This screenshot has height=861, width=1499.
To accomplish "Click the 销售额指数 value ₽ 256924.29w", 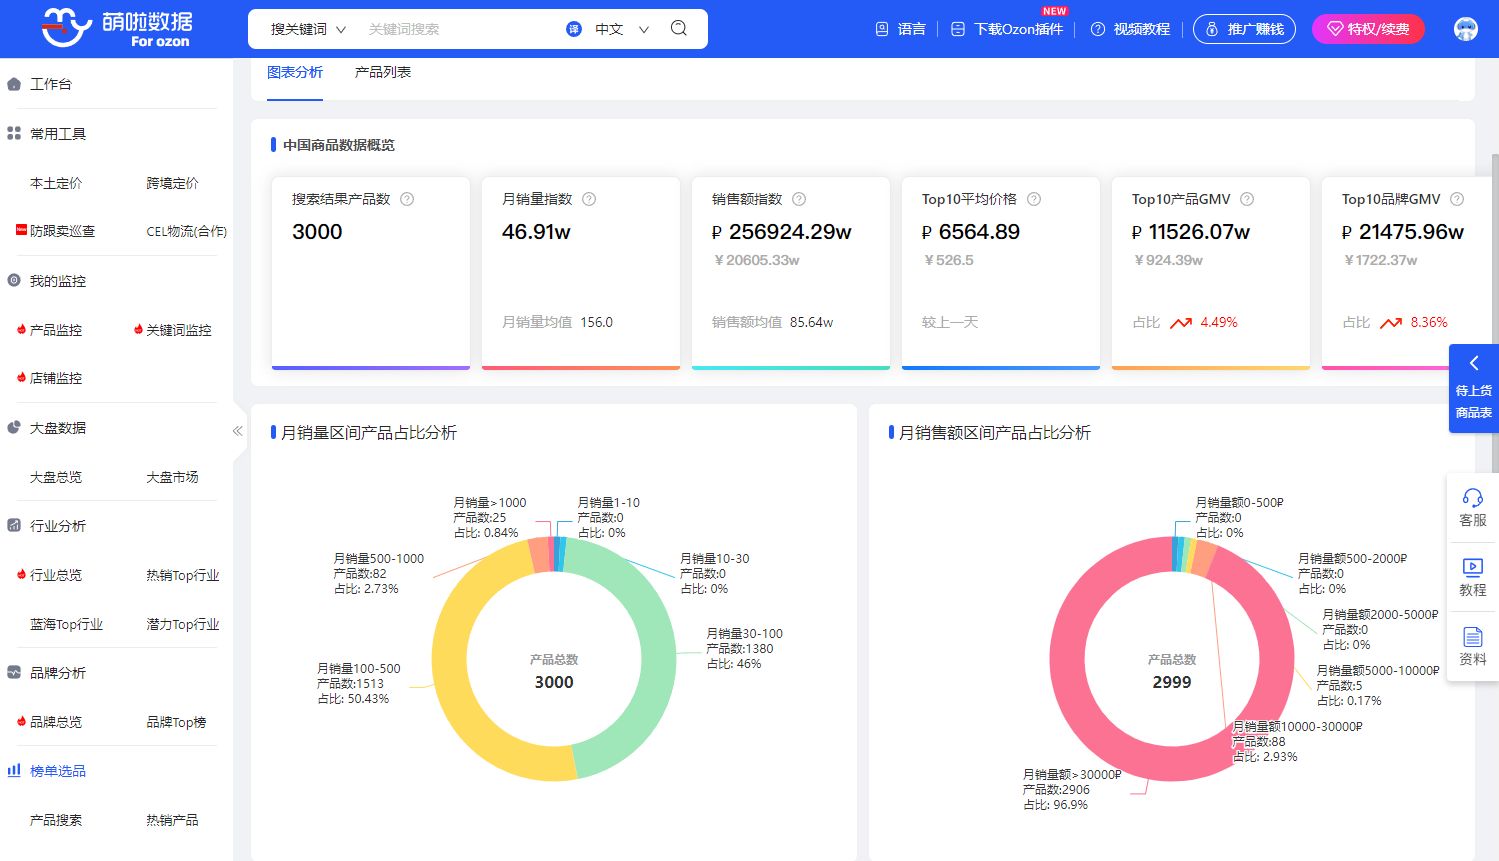I will pos(781,232).
